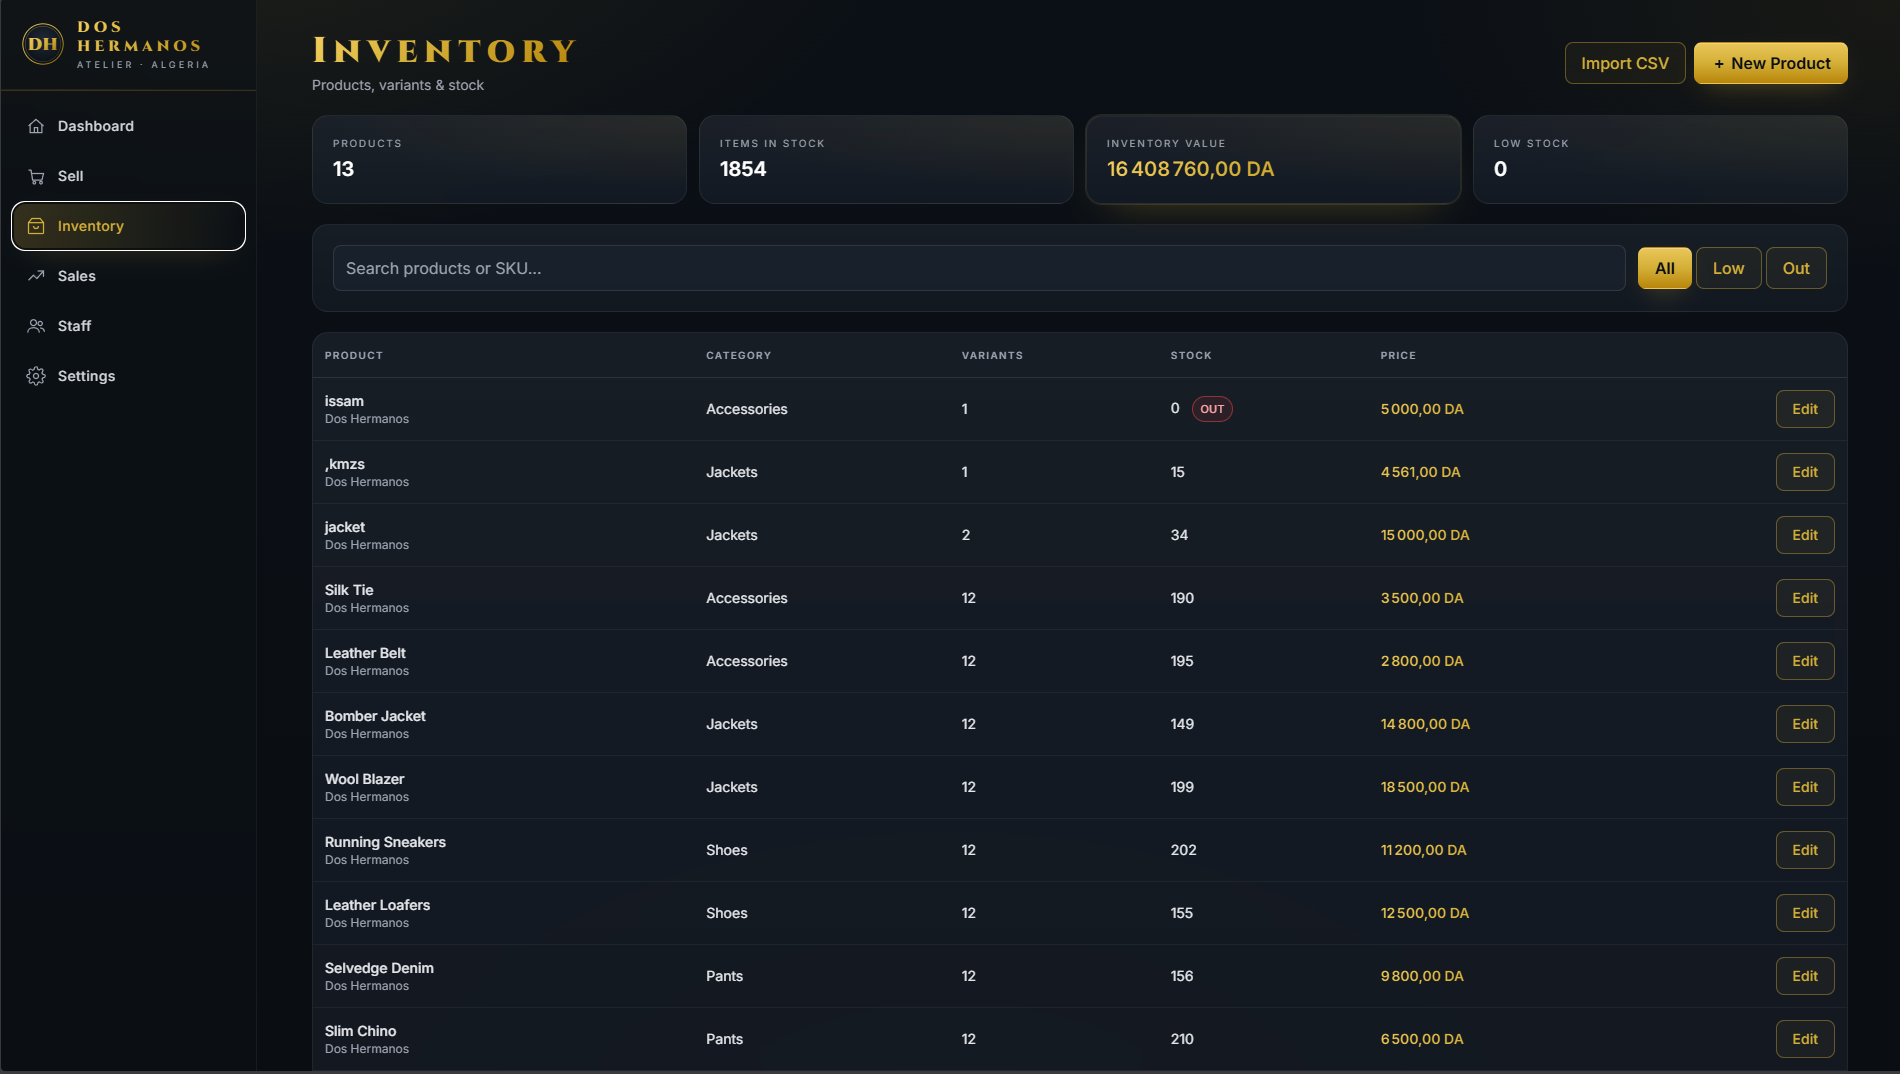
Task: Edit the jacket product row
Action: pos(1805,535)
